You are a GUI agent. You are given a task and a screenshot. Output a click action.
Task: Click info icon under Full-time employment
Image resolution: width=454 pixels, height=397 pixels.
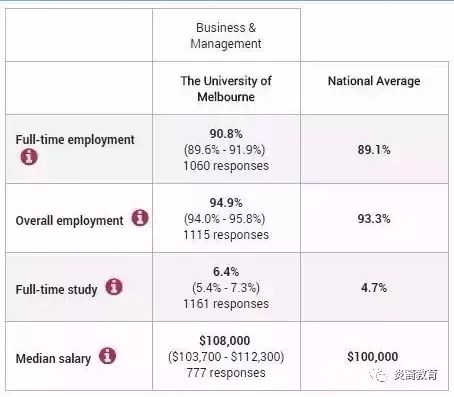29,156
